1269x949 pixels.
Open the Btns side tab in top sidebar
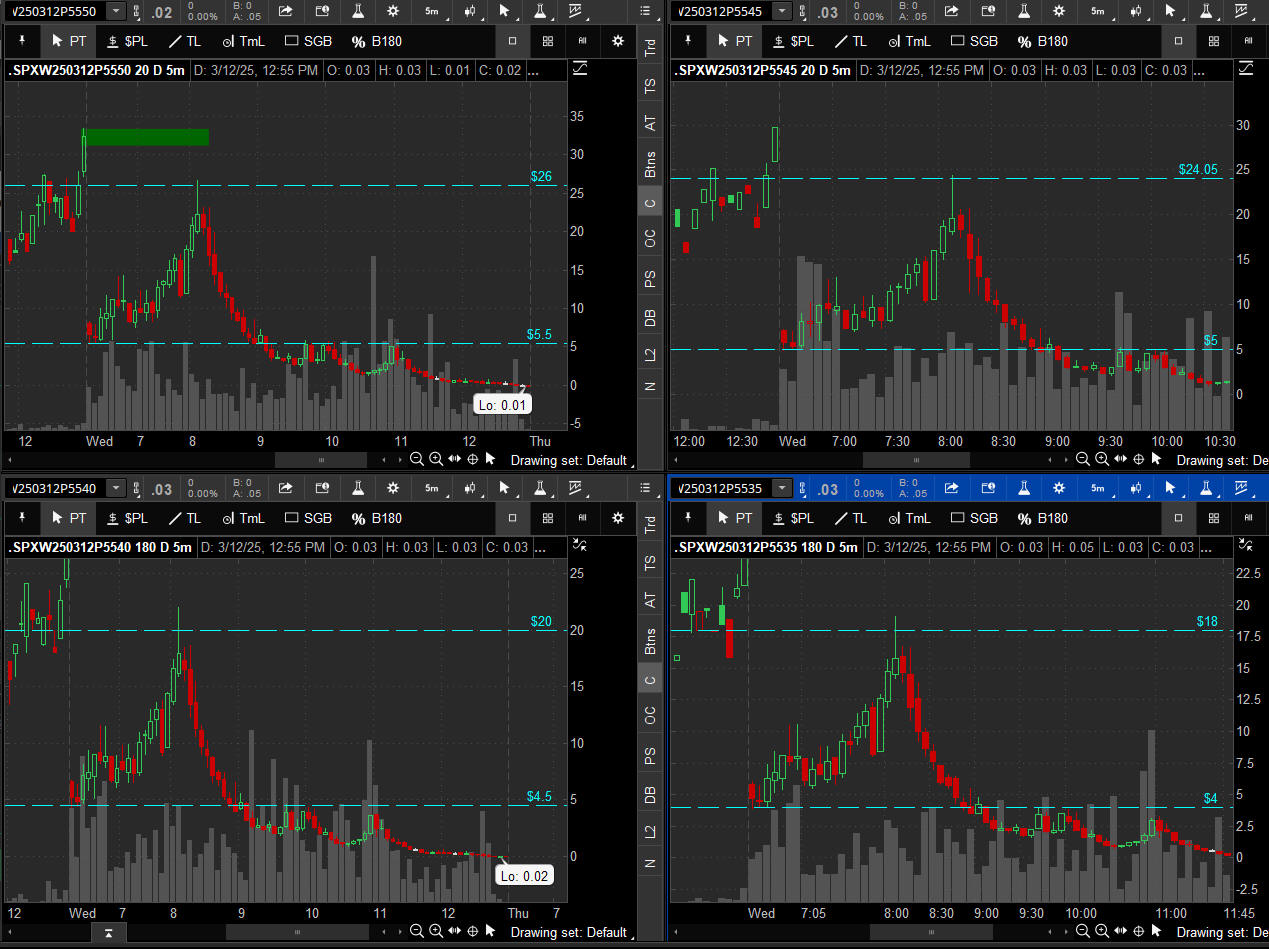click(x=650, y=164)
